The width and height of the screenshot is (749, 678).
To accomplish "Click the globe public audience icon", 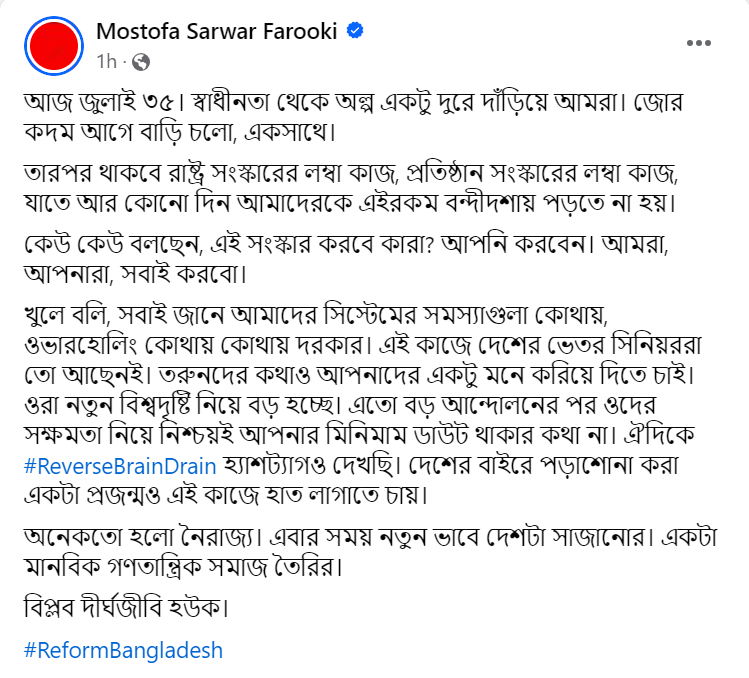I will pyautogui.click(x=141, y=62).
